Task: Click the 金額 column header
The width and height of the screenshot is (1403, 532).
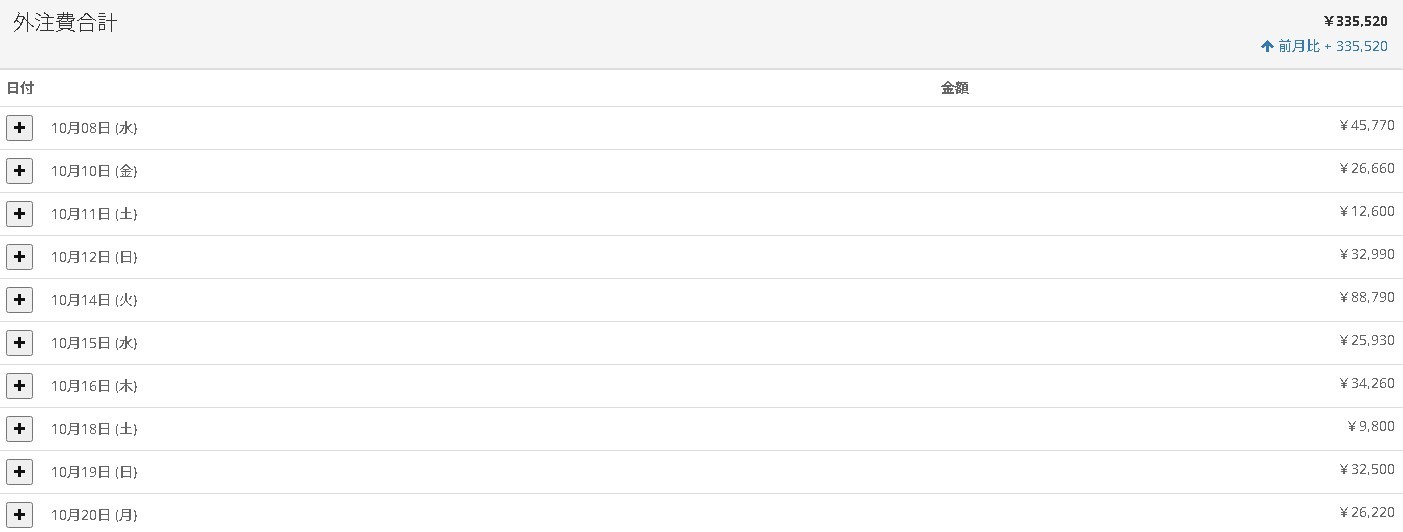Action: coord(955,88)
